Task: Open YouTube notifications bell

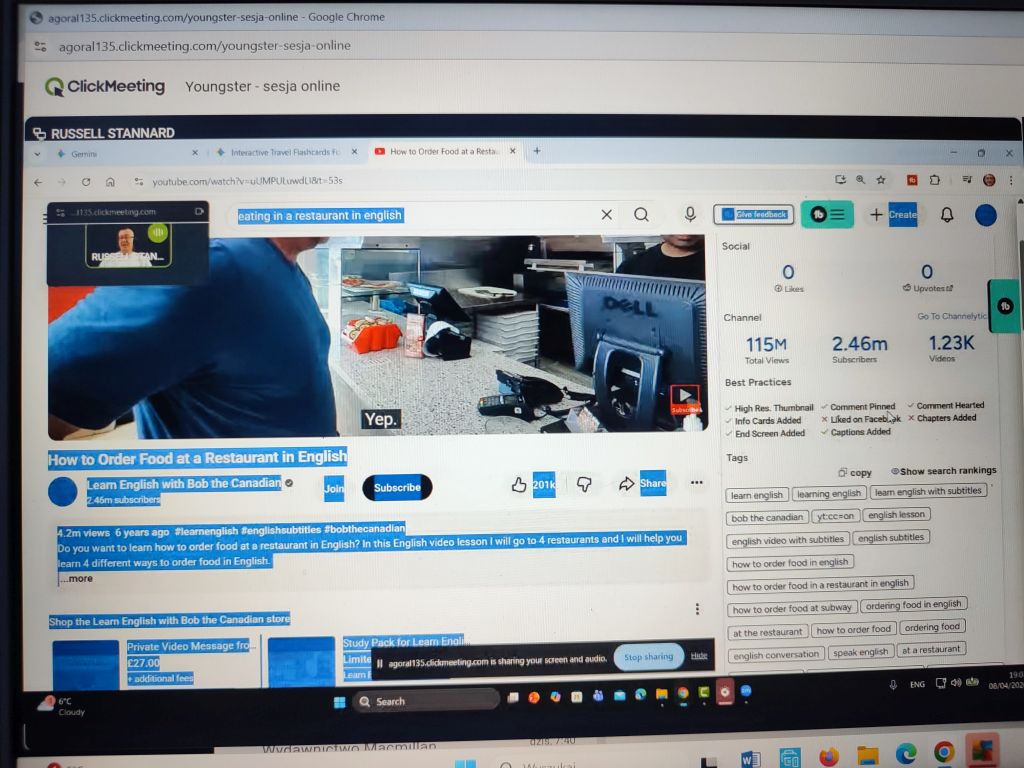Action: [x=946, y=214]
